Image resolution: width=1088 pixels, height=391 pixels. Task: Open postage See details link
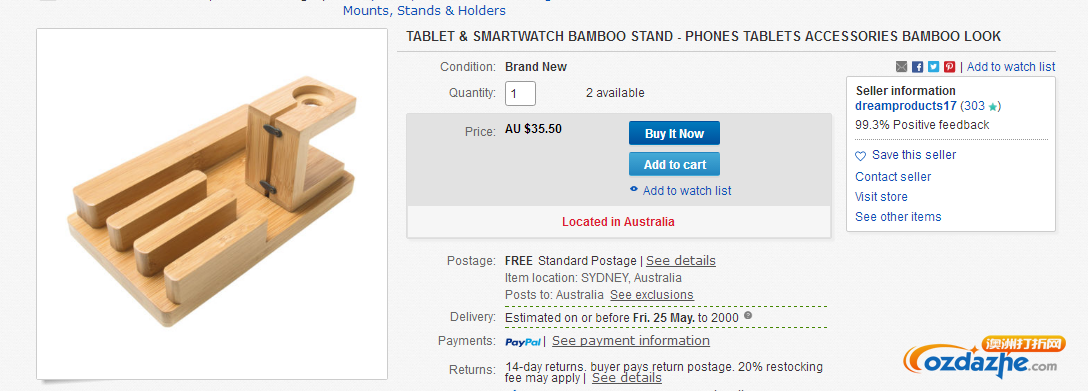point(681,261)
